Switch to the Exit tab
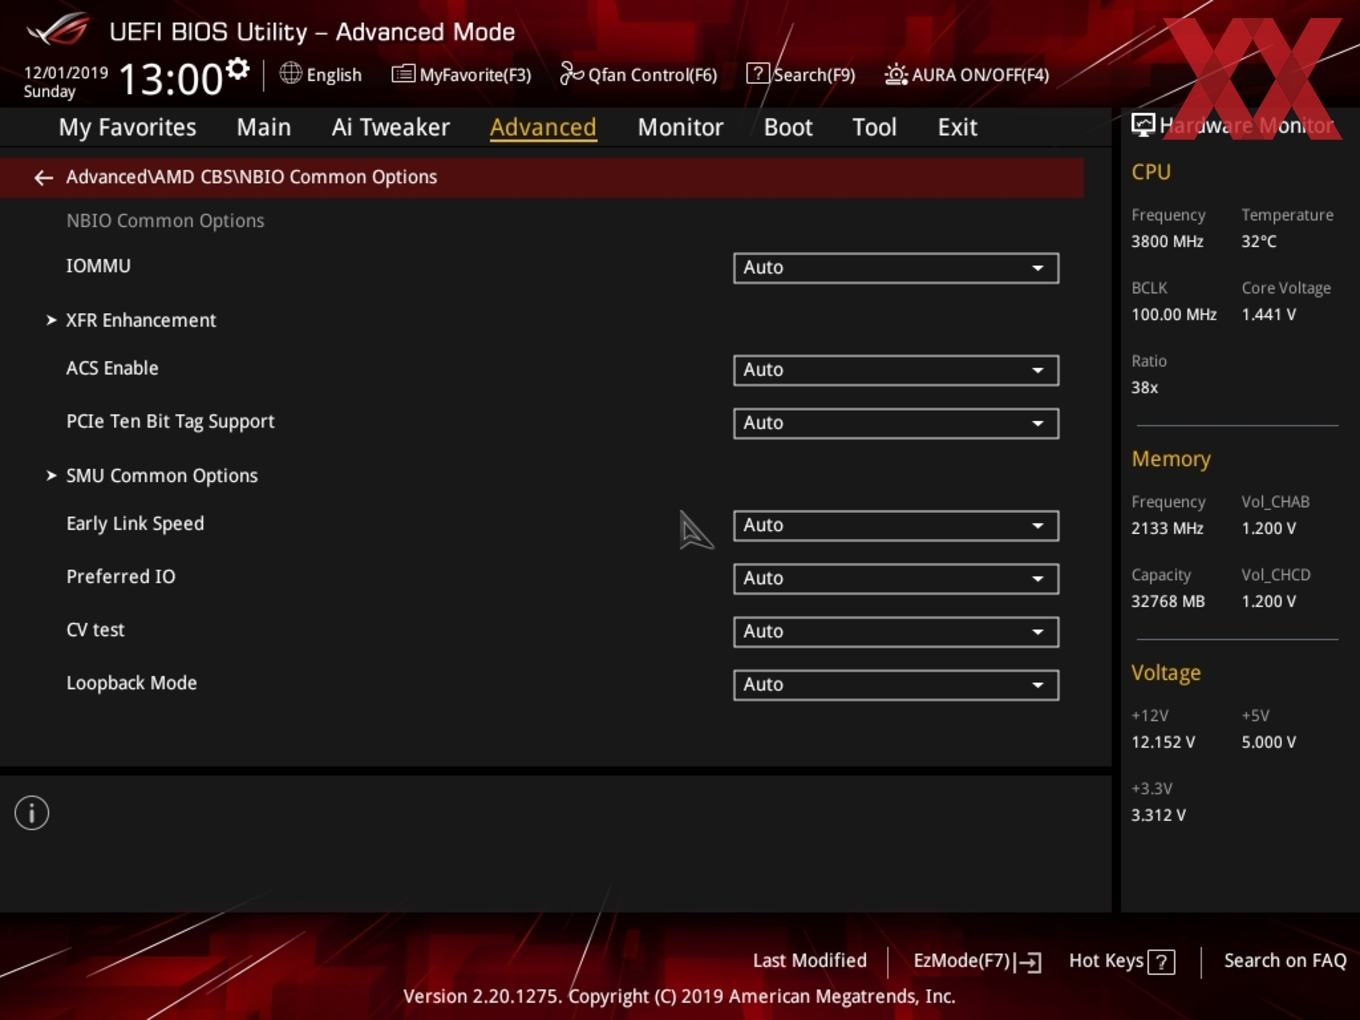 coord(957,127)
